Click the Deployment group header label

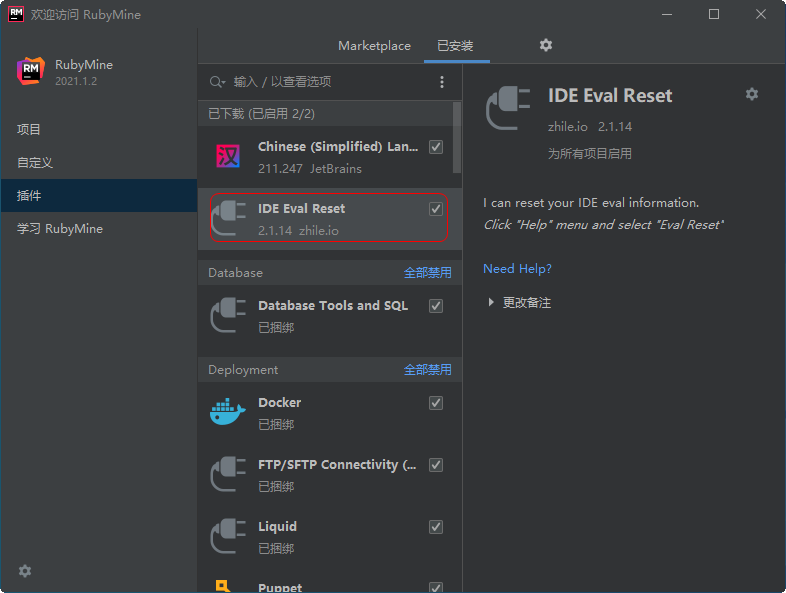(243, 370)
